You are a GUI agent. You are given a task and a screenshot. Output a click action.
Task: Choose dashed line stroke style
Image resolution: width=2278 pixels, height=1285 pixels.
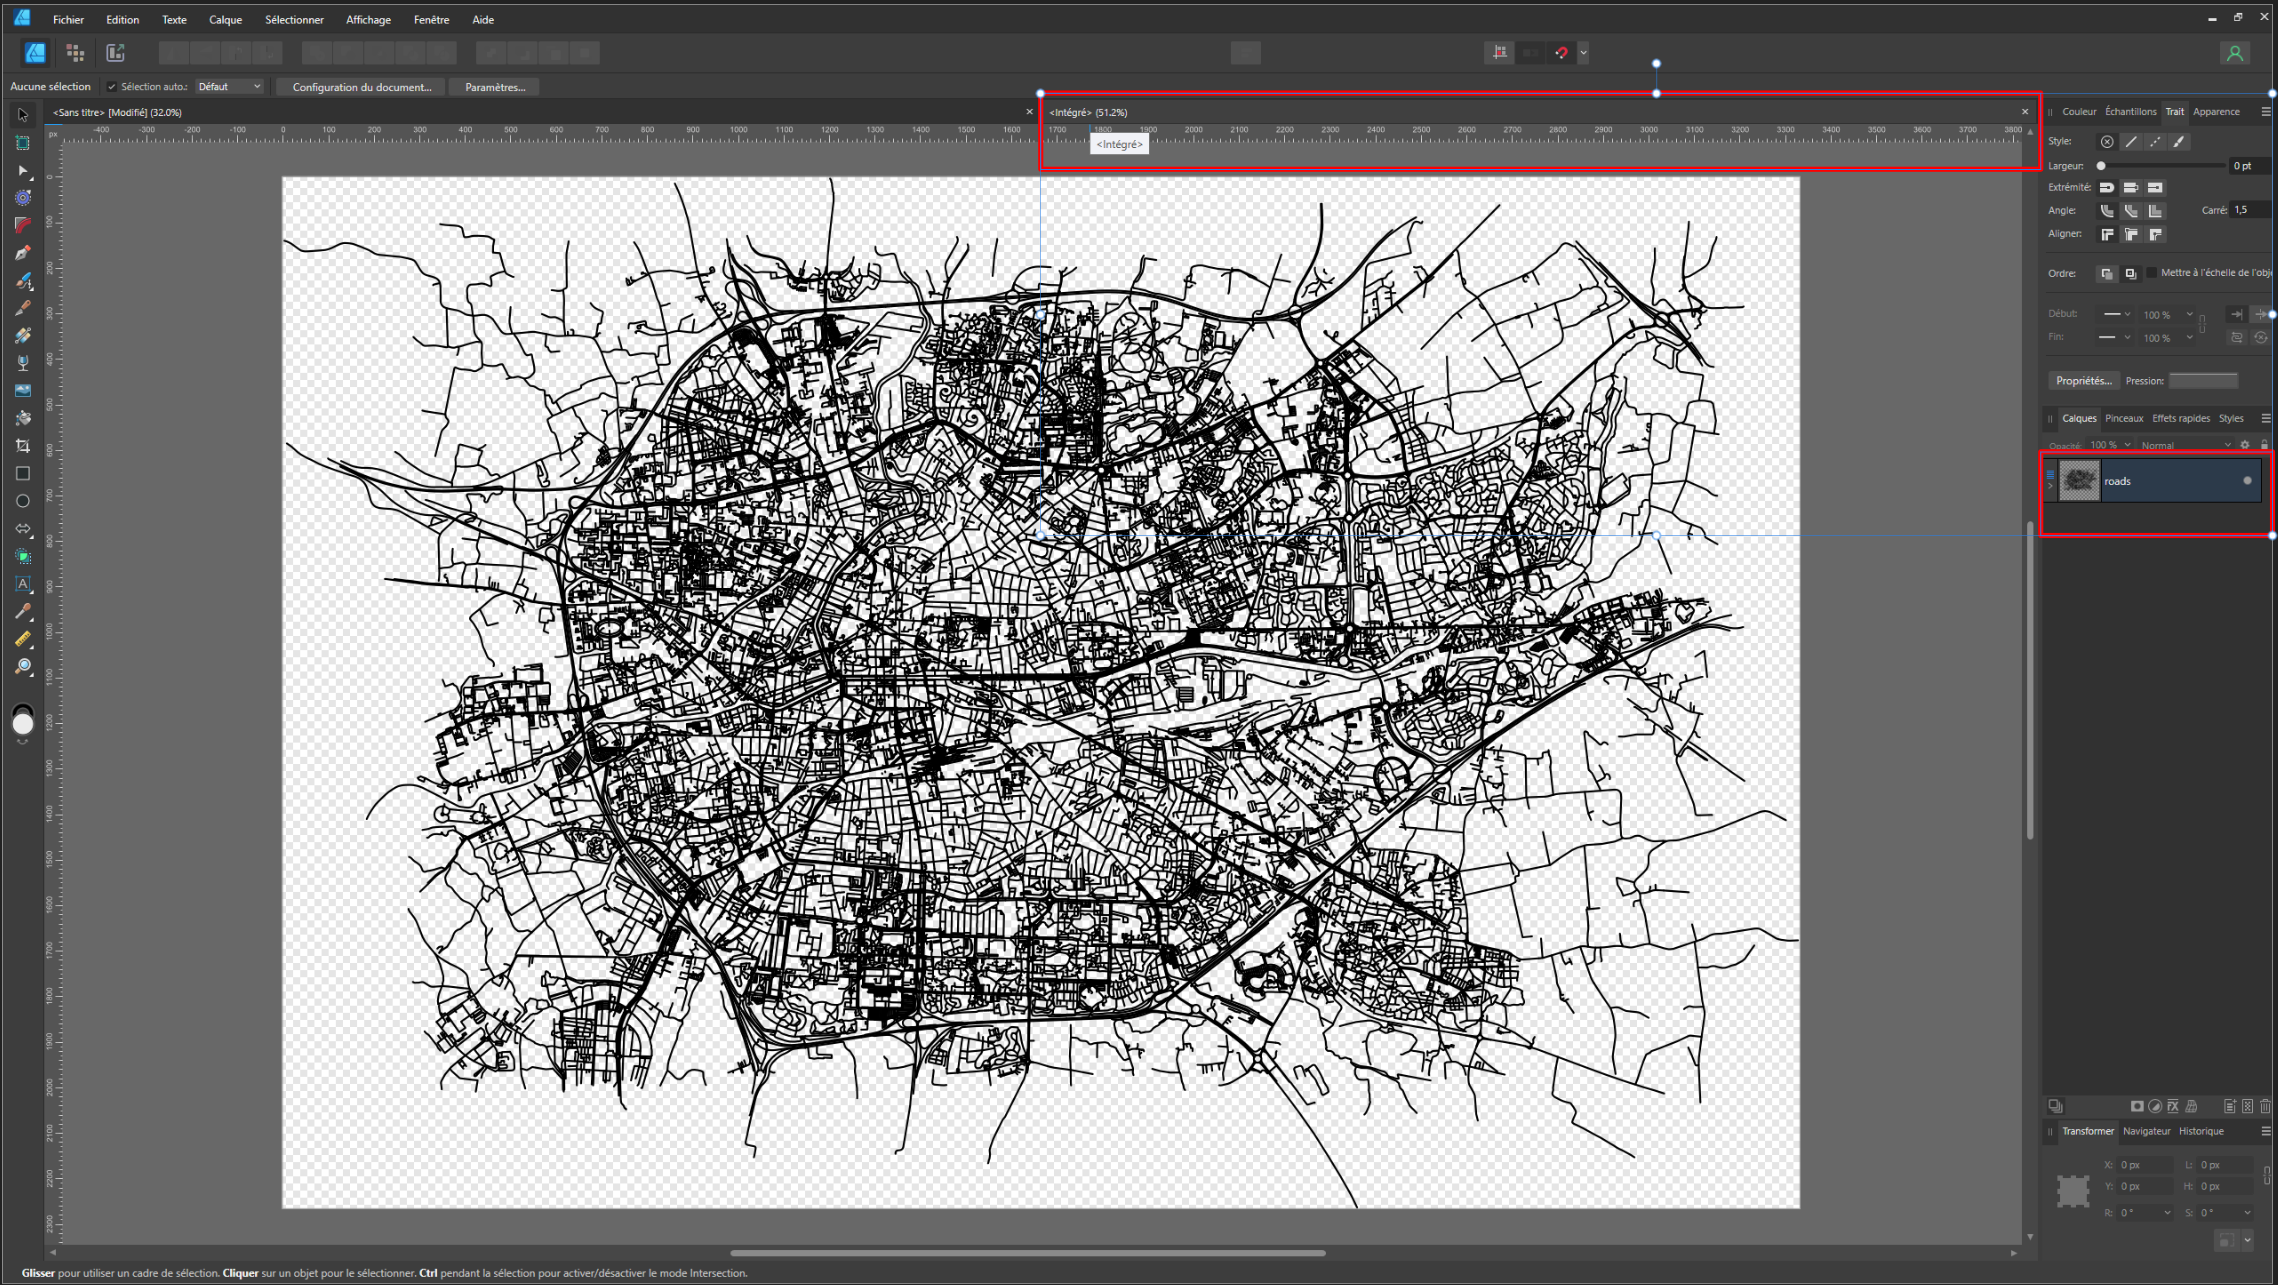click(2155, 142)
